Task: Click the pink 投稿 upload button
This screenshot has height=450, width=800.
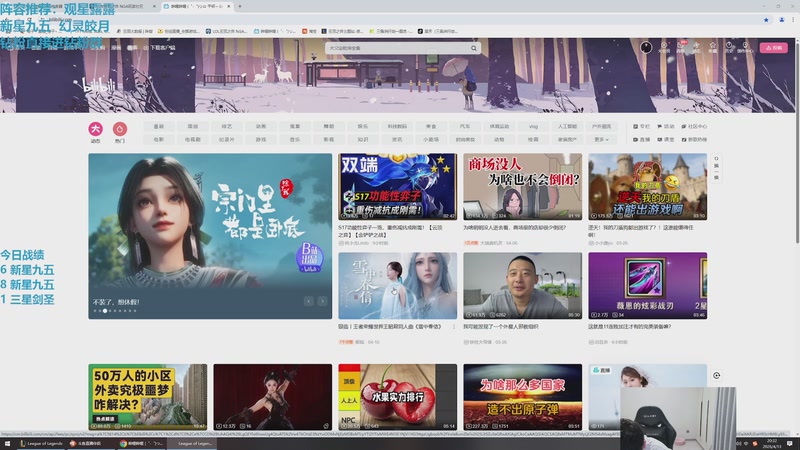Action: coord(773,47)
